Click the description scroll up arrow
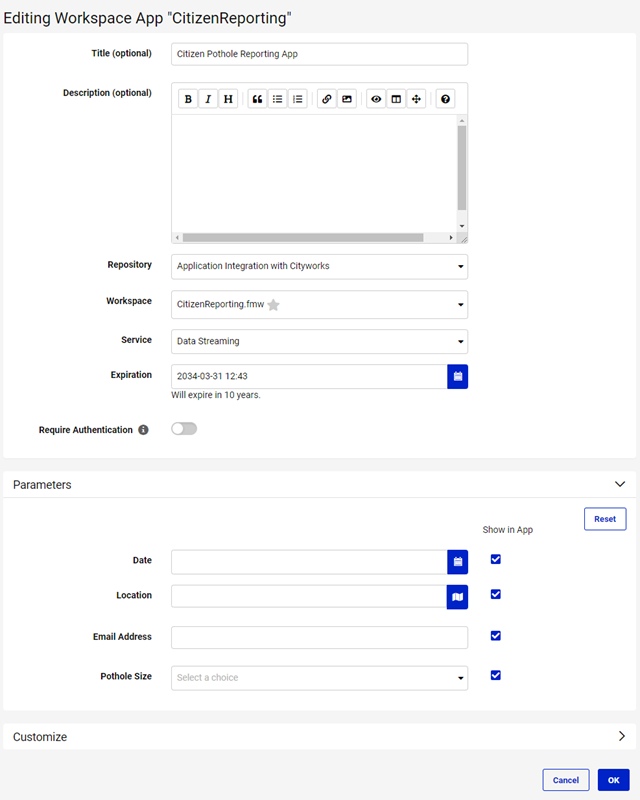 point(462,120)
